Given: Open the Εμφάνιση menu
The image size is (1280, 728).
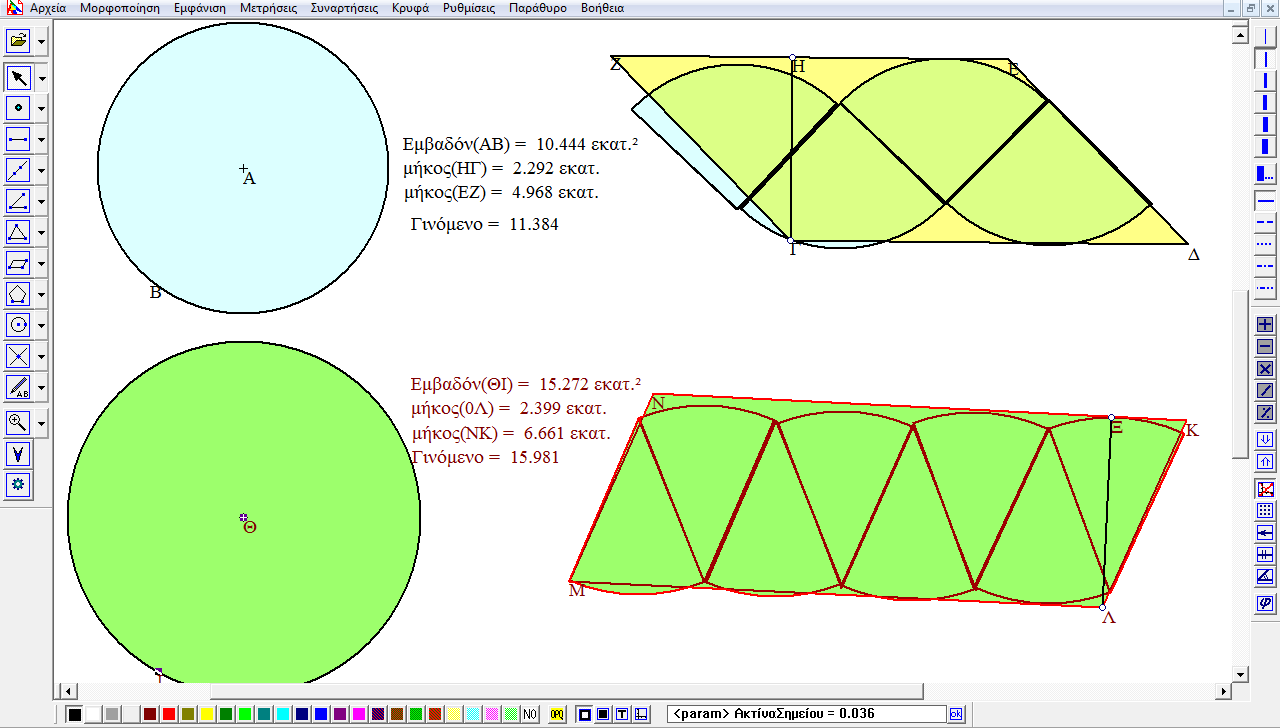Looking at the screenshot, I should click(x=199, y=8).
